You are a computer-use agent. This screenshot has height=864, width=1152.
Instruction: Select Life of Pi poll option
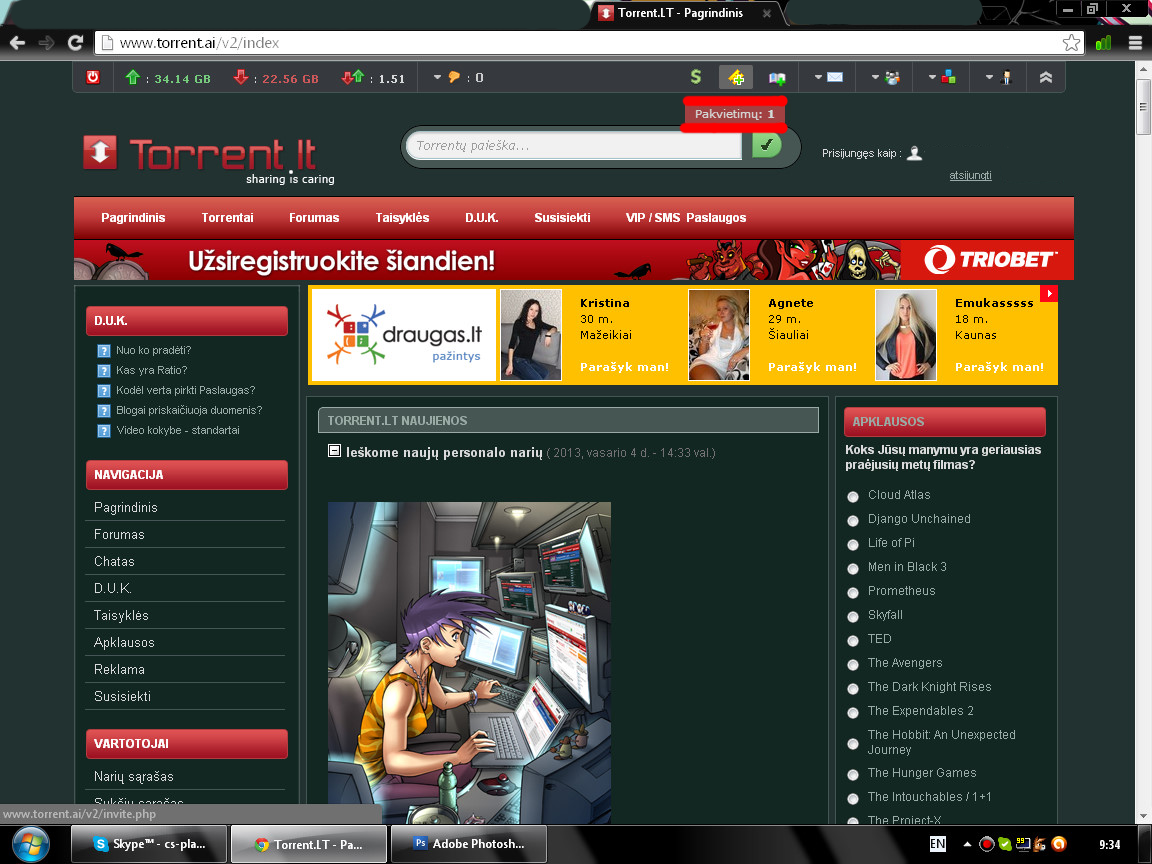(x=853, y=544)
